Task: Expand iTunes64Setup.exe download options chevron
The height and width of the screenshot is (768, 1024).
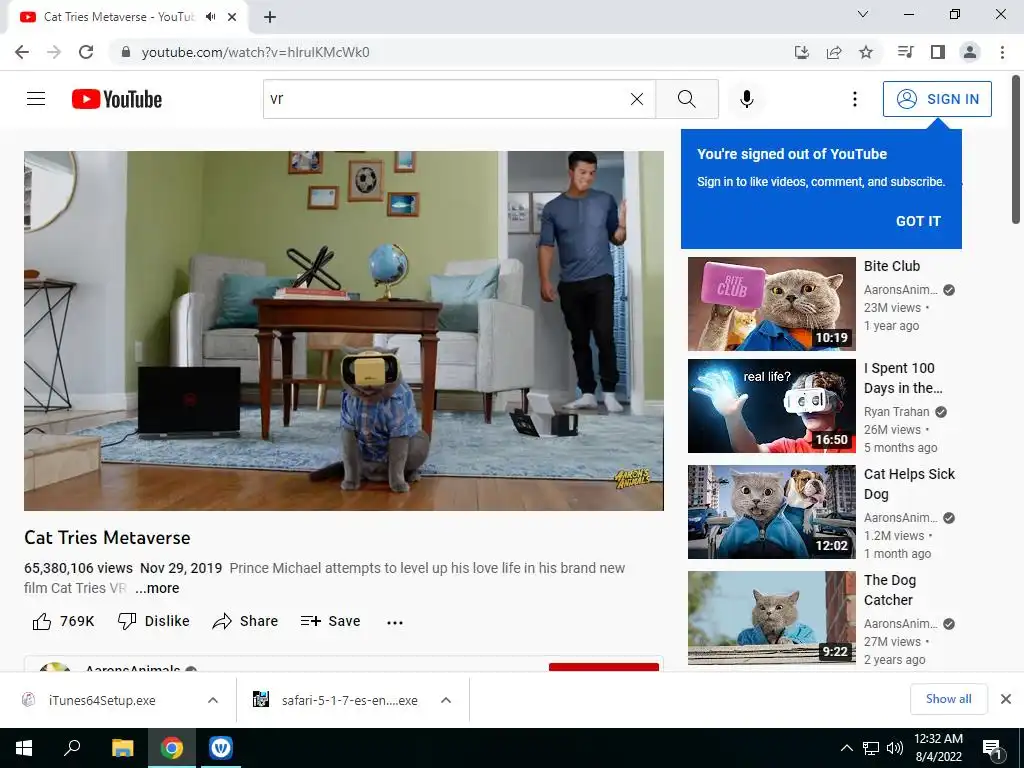Action: tap(213, 700)
